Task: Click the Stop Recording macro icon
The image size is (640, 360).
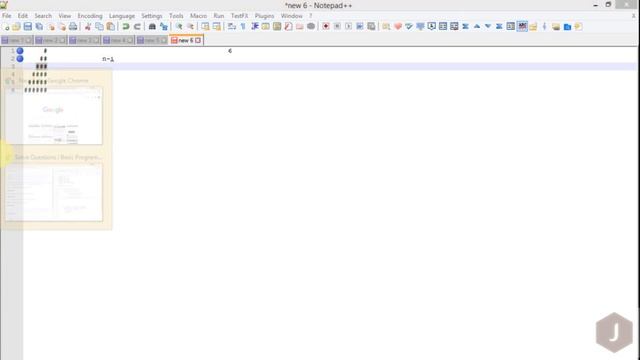Action: 337,27
